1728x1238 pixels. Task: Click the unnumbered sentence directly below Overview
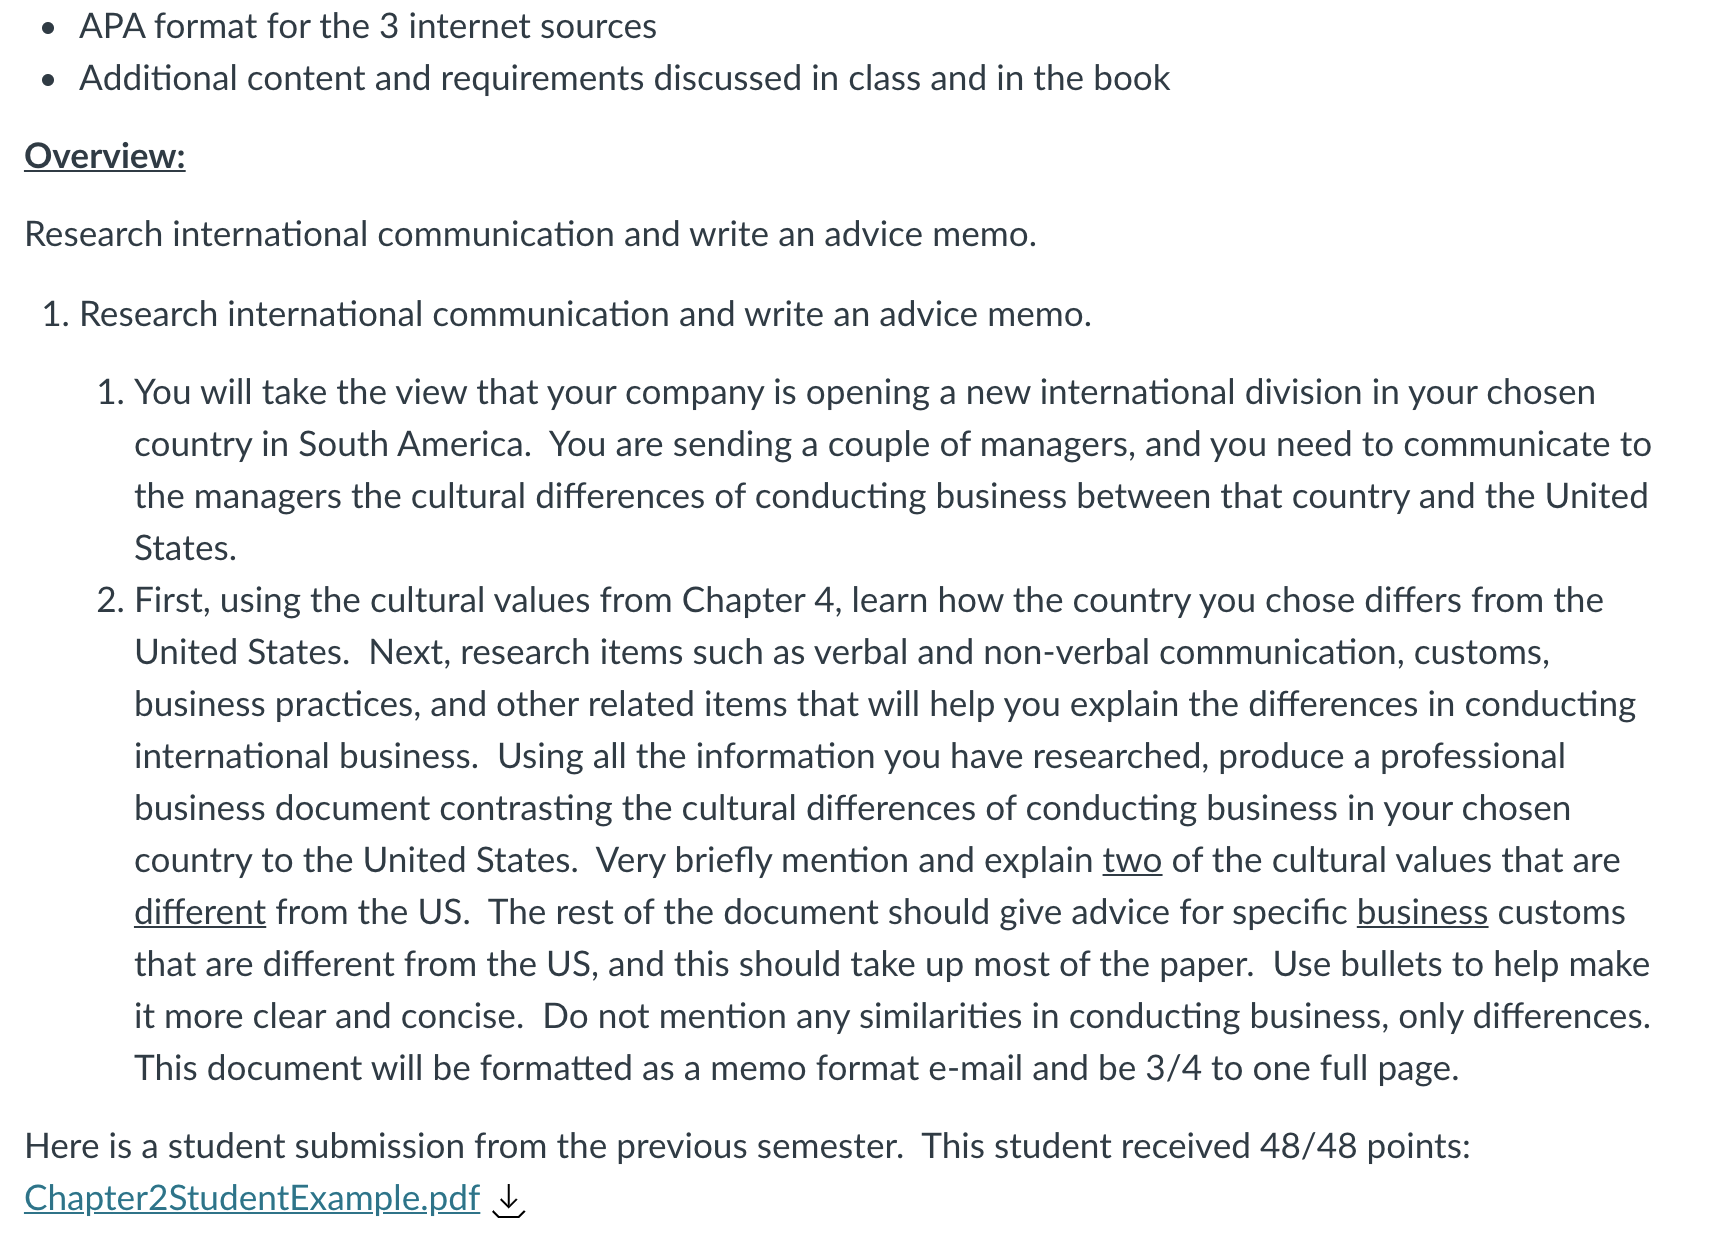point(530,234)
